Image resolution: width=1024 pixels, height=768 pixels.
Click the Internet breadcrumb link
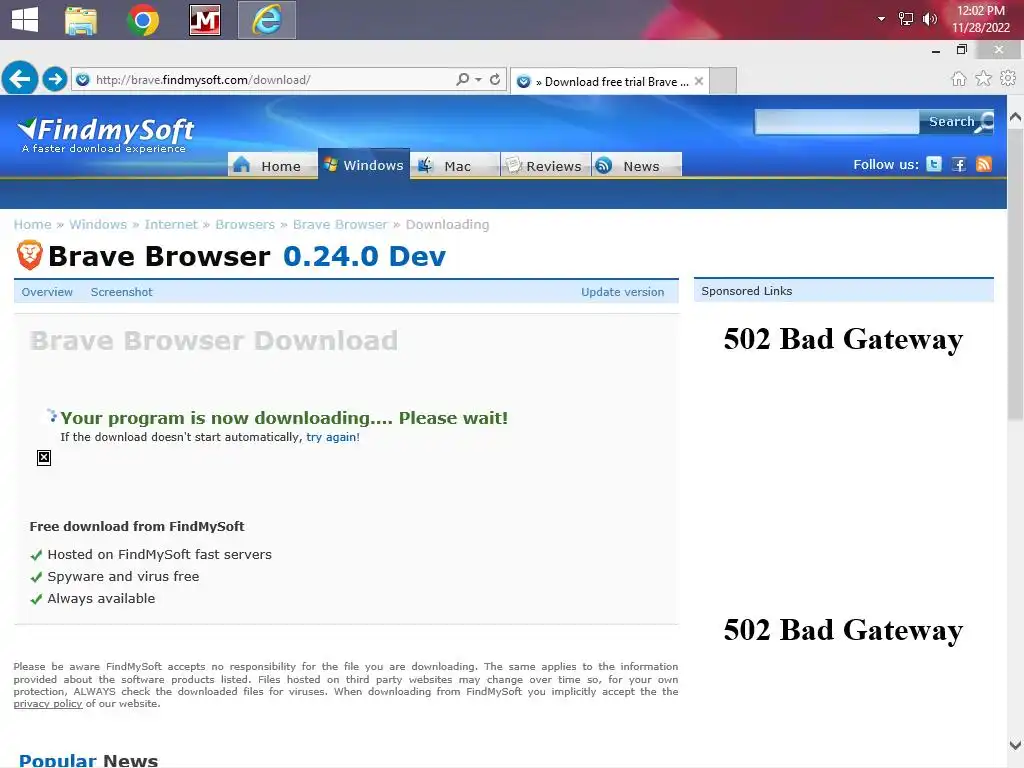point(171,225)
